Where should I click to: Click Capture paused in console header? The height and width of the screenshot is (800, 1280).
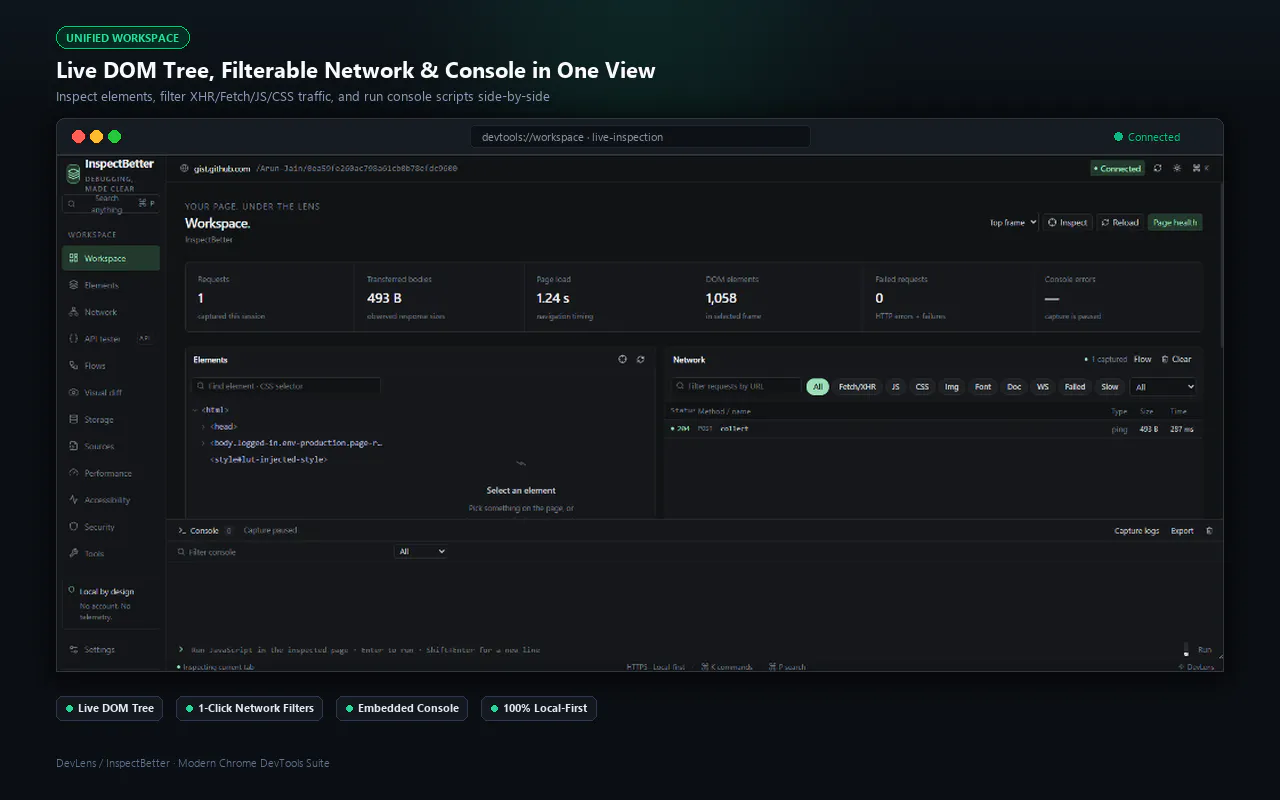[x=270, y=531]
